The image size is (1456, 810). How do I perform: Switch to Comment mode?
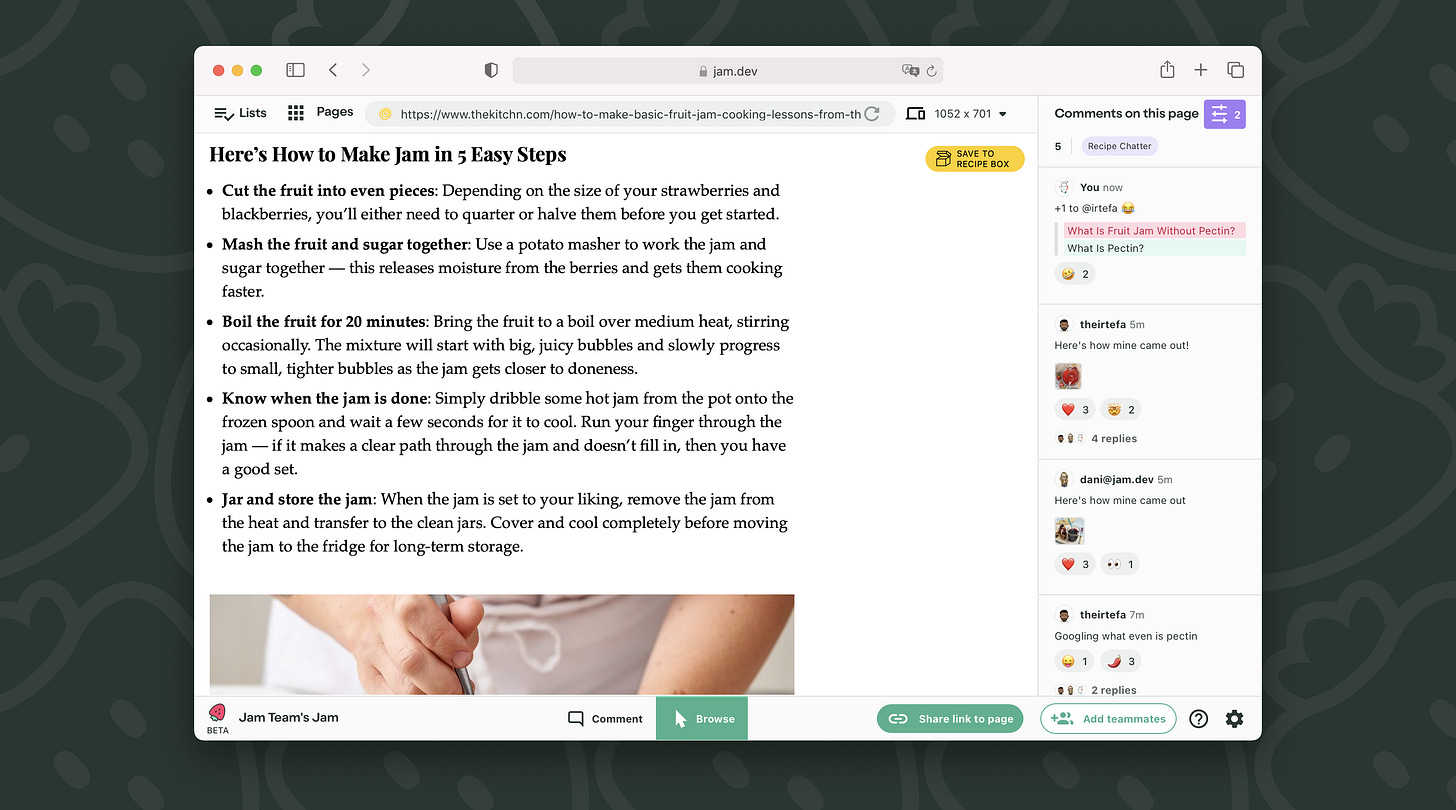(605, 719)
